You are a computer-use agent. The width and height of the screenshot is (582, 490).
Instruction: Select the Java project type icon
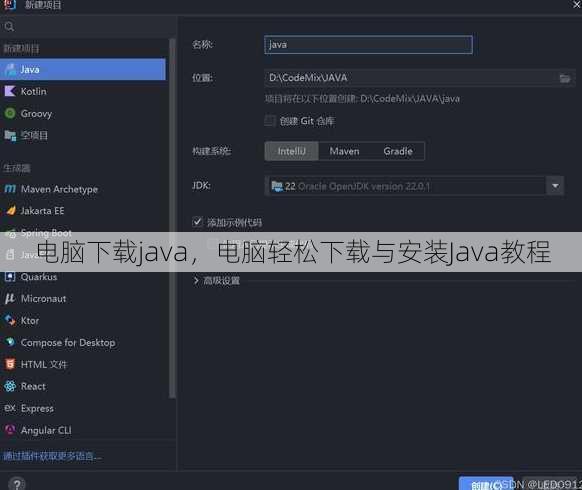[10, 69]
